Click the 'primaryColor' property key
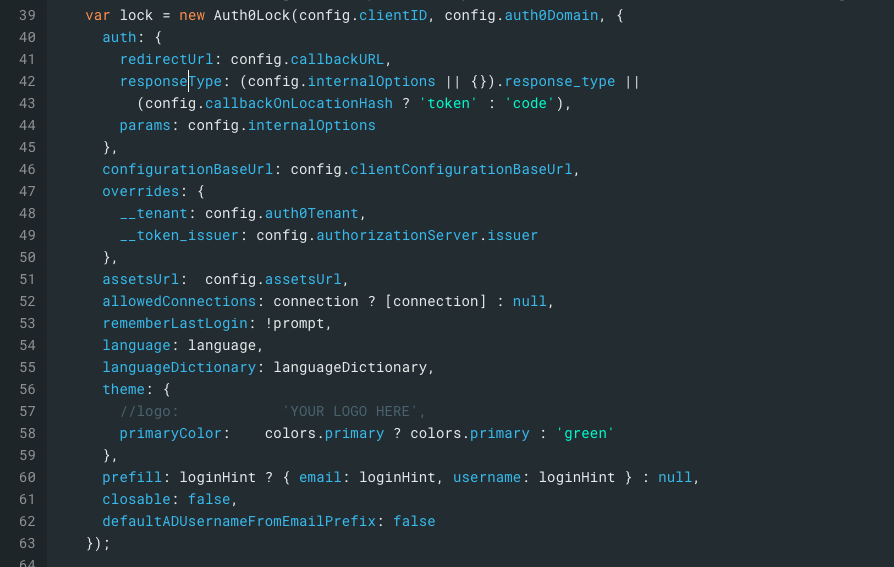 (x=170, y=434)
